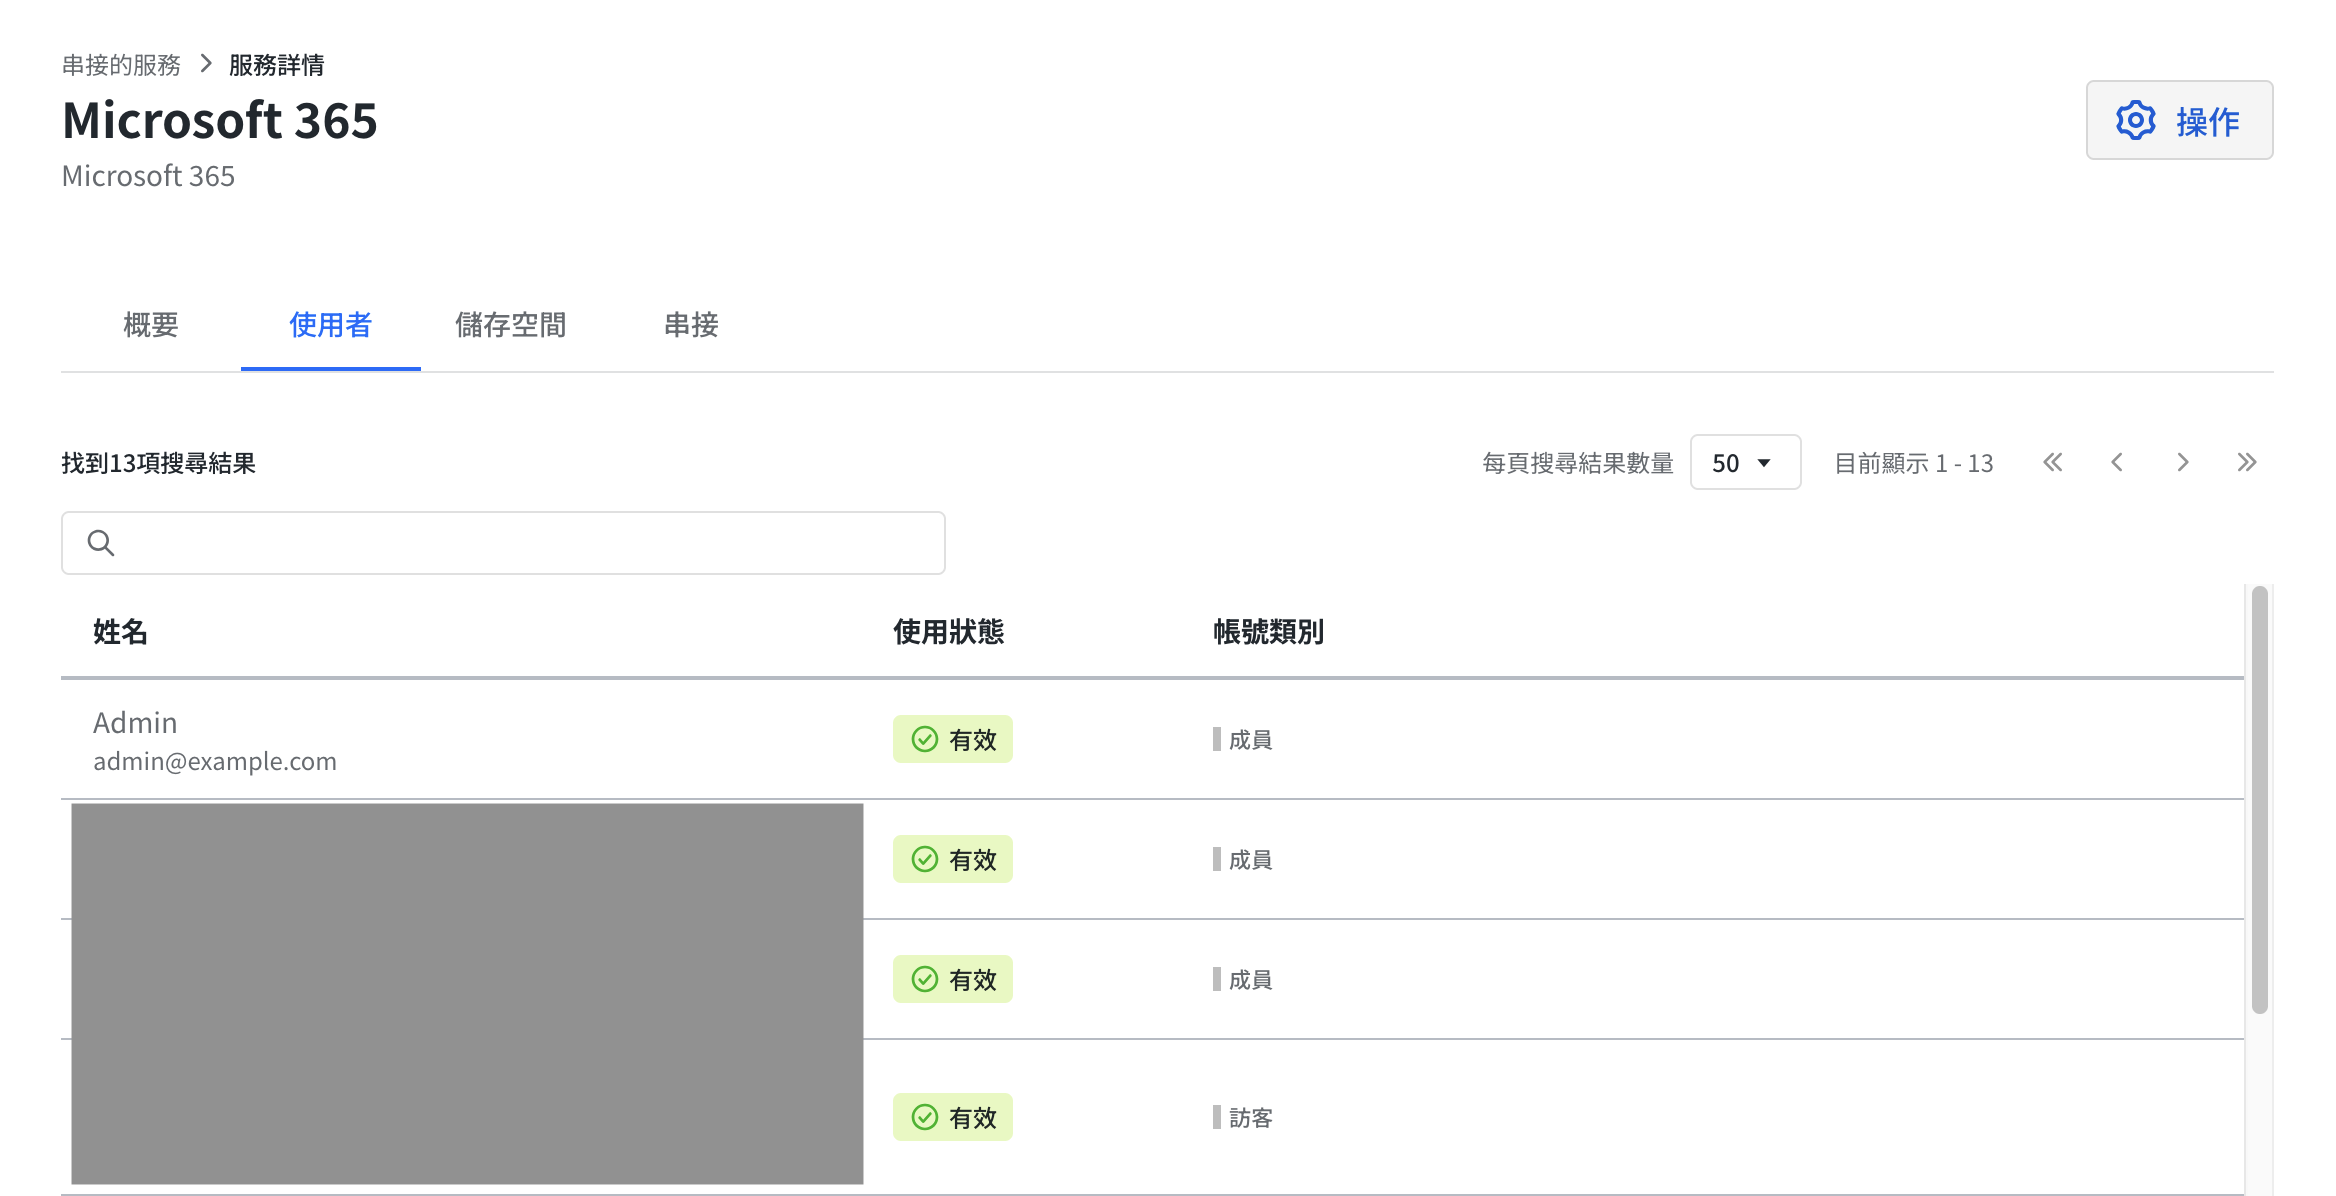2336x1196 pixels.
Task: Select the Admin user name
Action: (135, 723)
